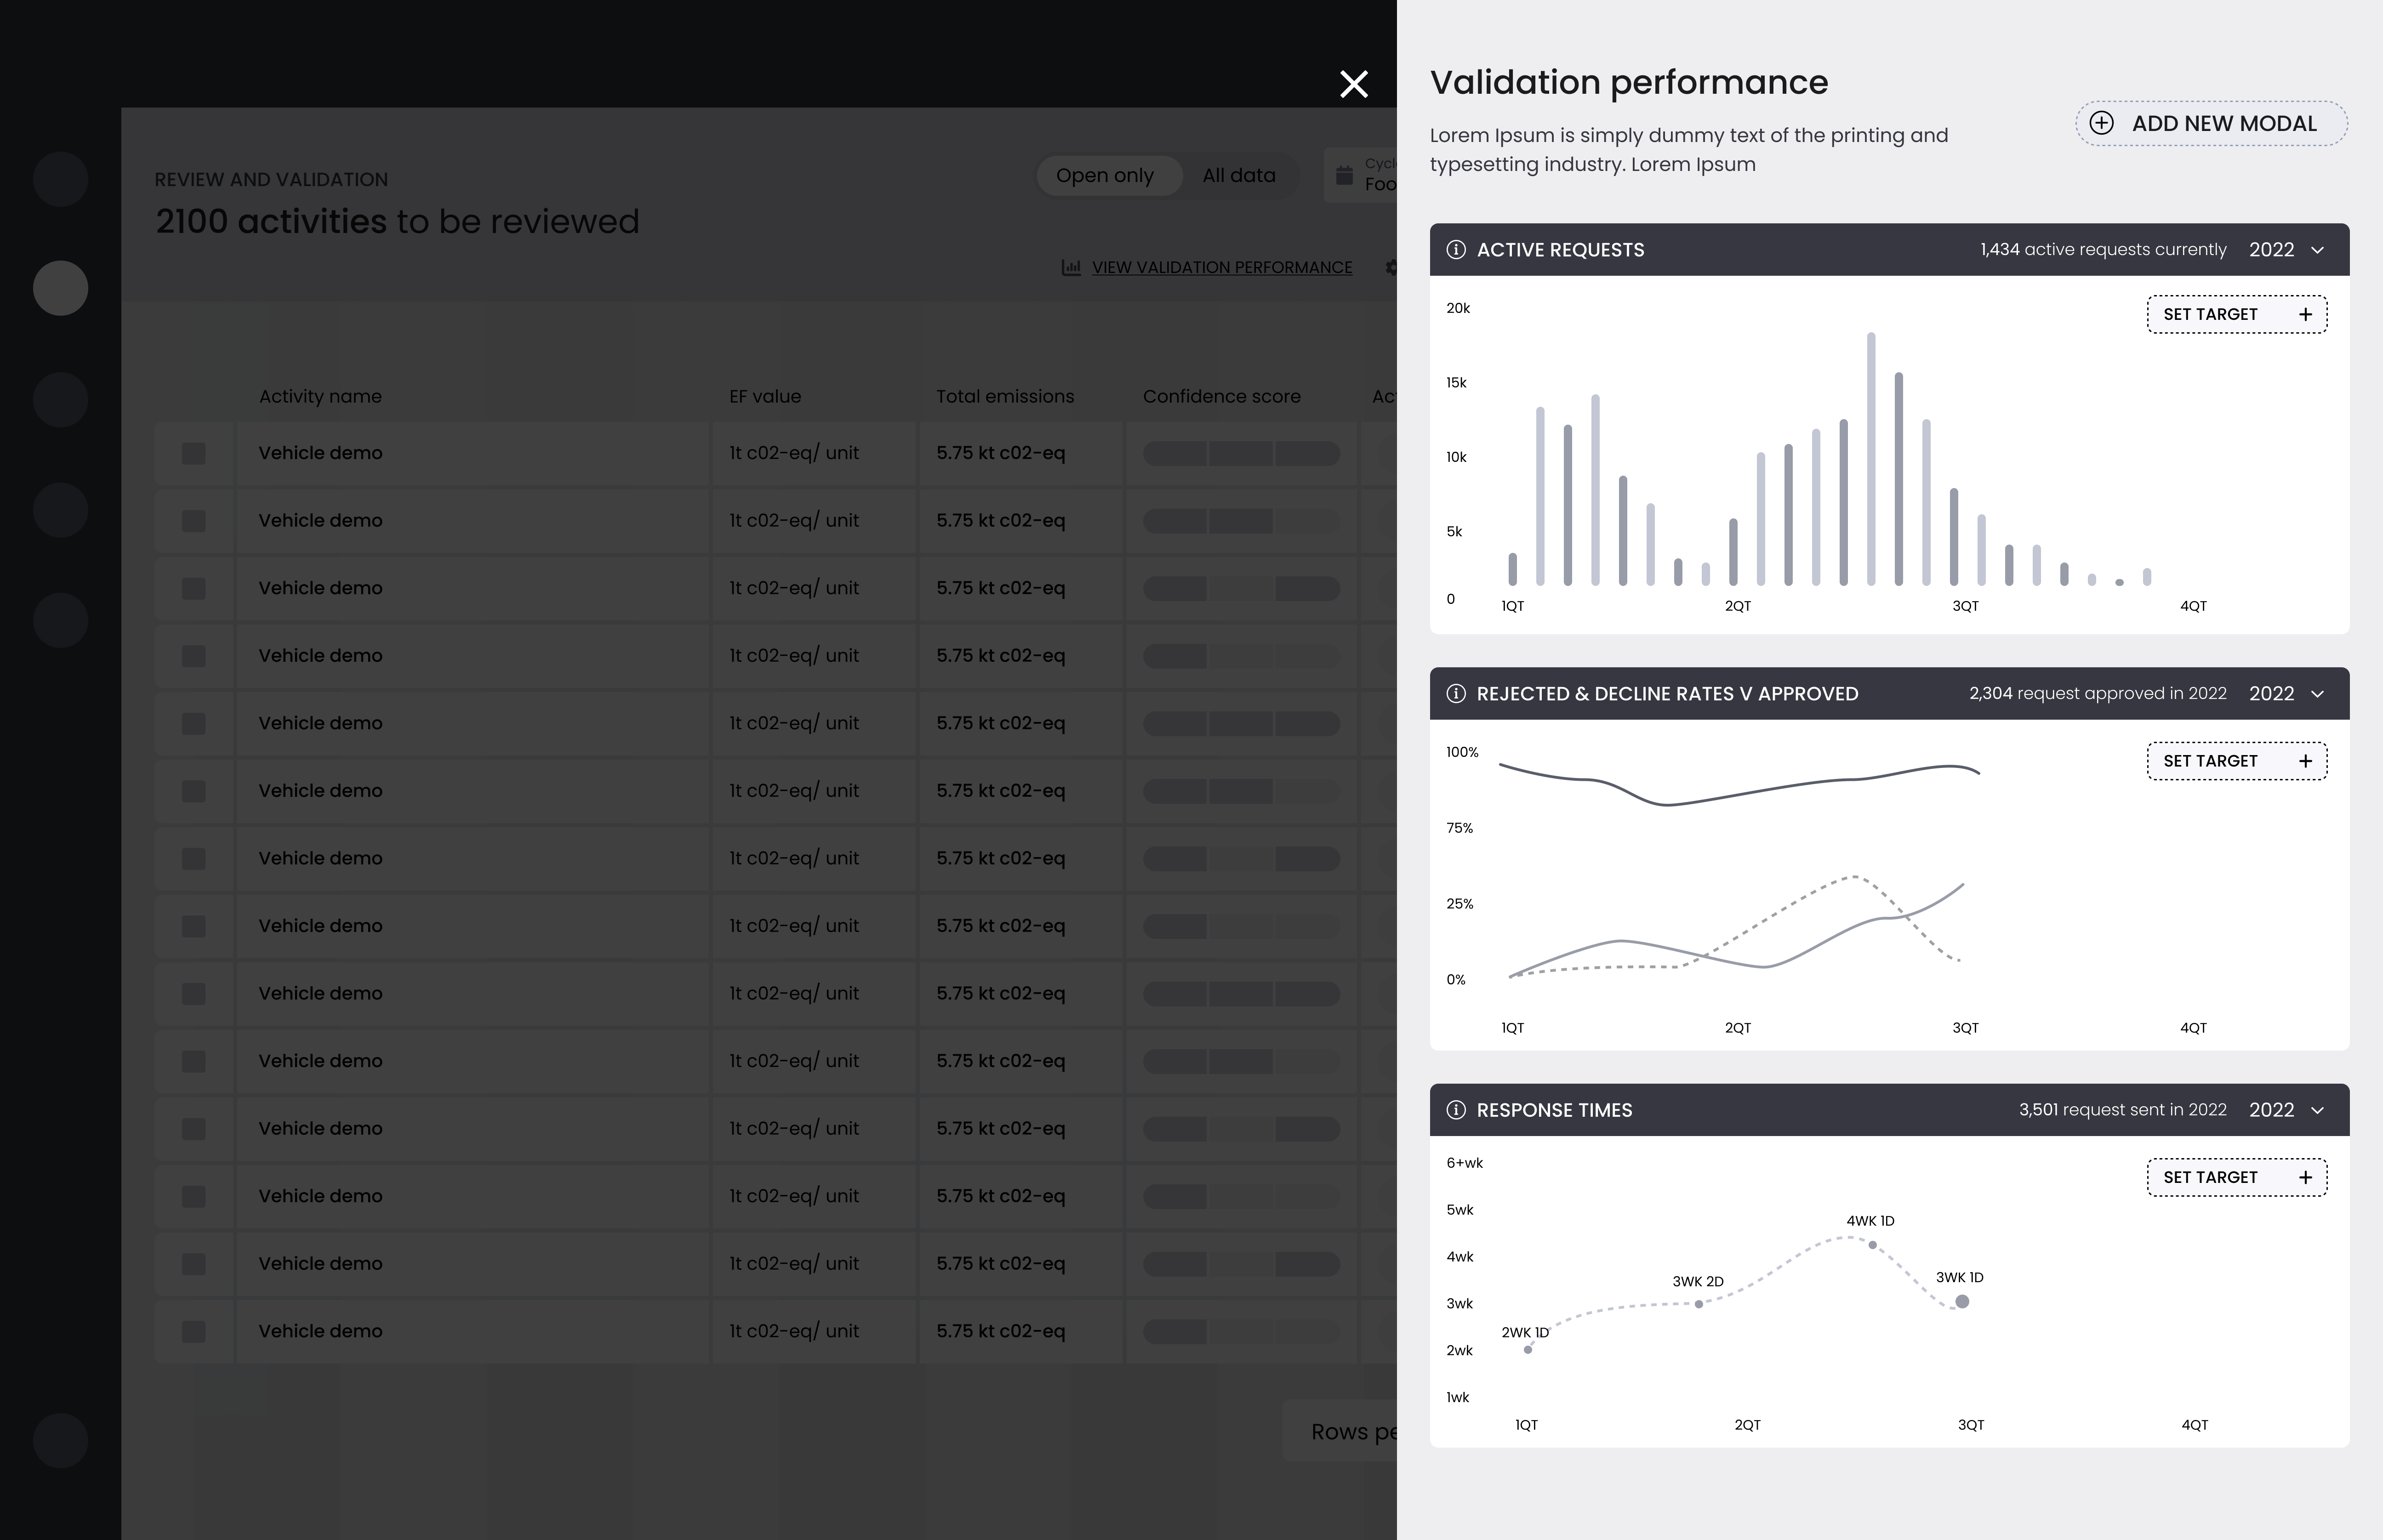The image size is (2383, 1540).
Task: Click the ADD NEW MODAL button
Action: (2211, 123)
